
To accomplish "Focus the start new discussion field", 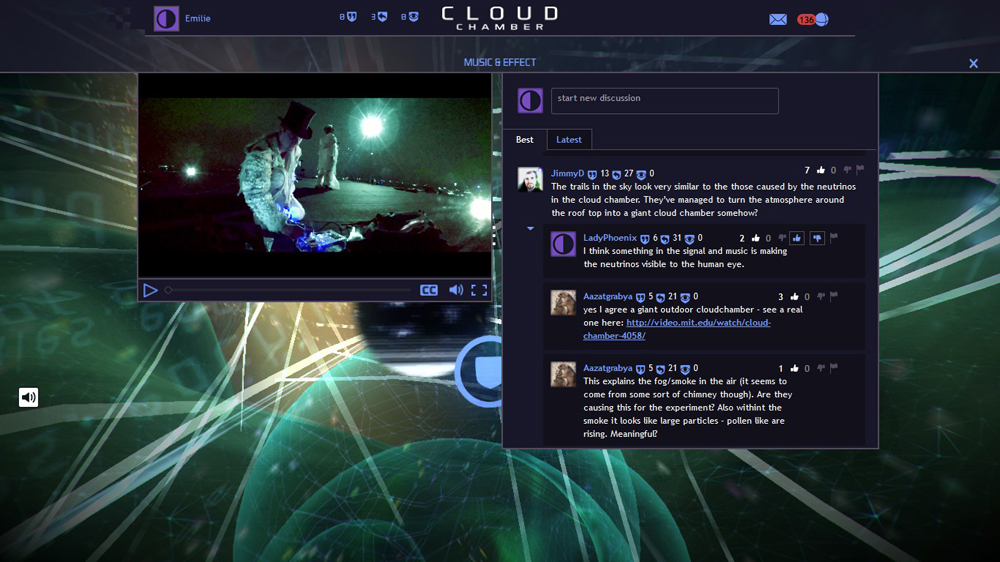I will 664,100.
